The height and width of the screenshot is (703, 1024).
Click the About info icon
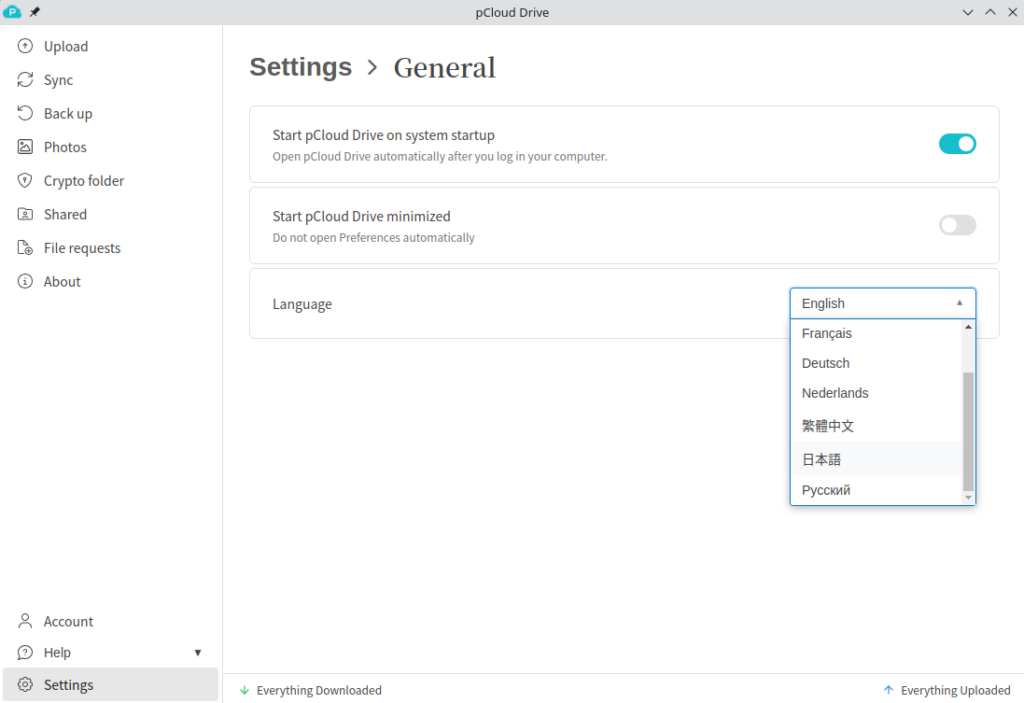click(25, 282)
